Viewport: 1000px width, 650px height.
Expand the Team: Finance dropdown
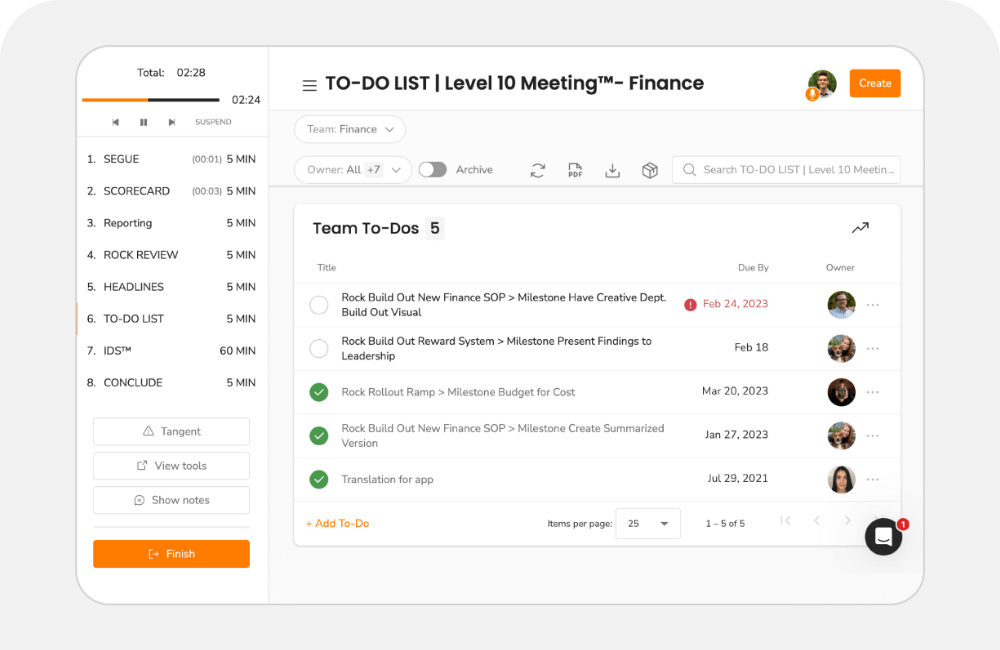click(x=349, y=129)
